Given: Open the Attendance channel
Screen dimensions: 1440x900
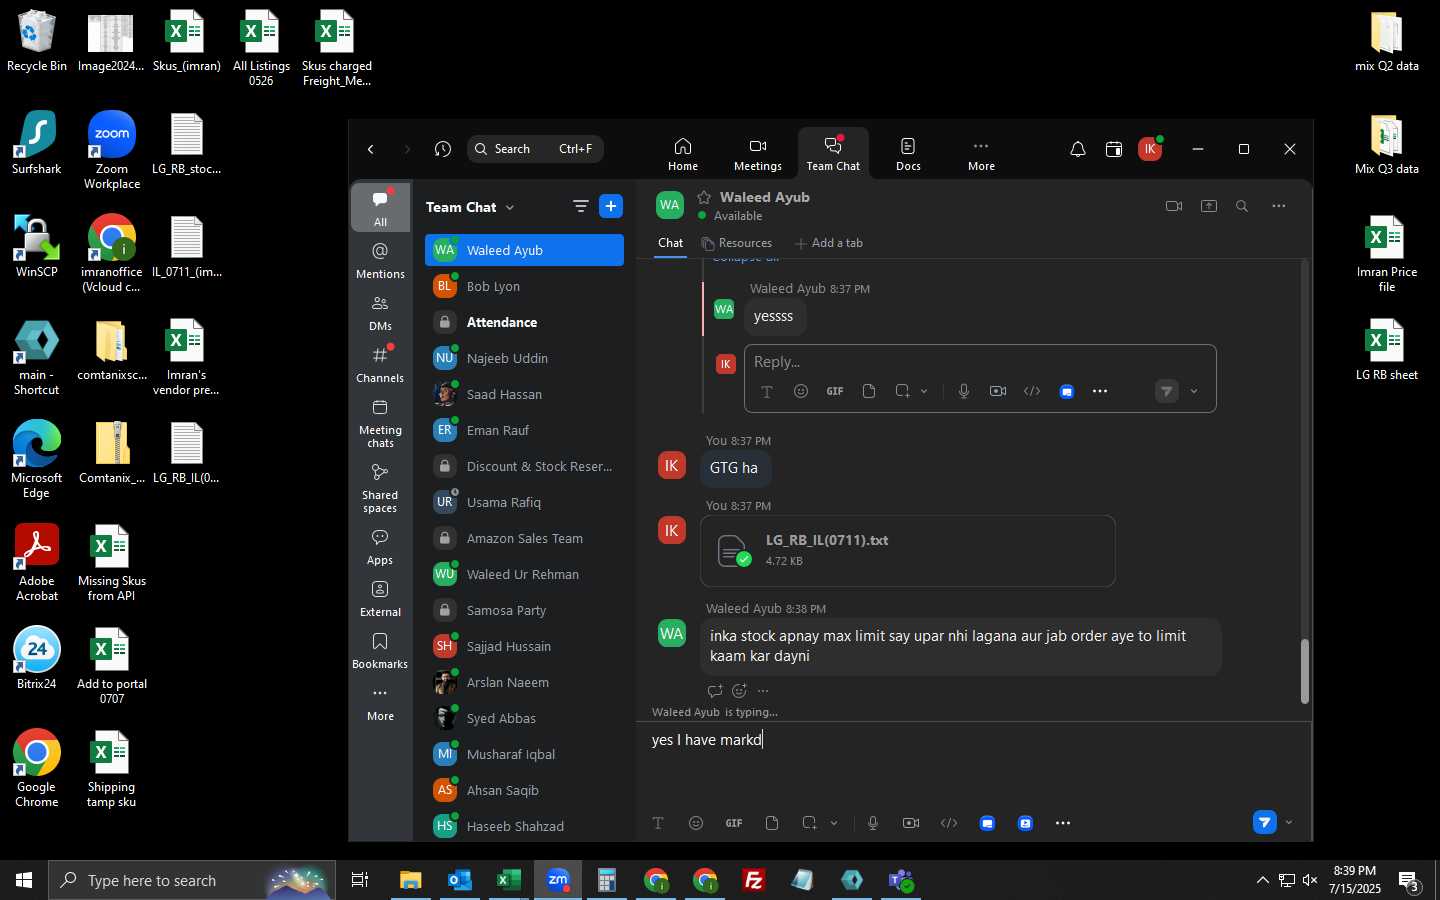Looking at the screenshot, I should 524,322.
